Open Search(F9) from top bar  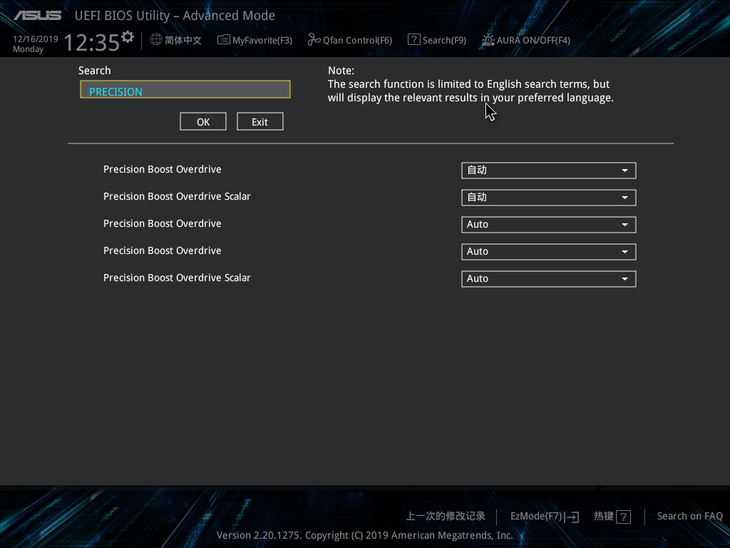tap(444, 41)
